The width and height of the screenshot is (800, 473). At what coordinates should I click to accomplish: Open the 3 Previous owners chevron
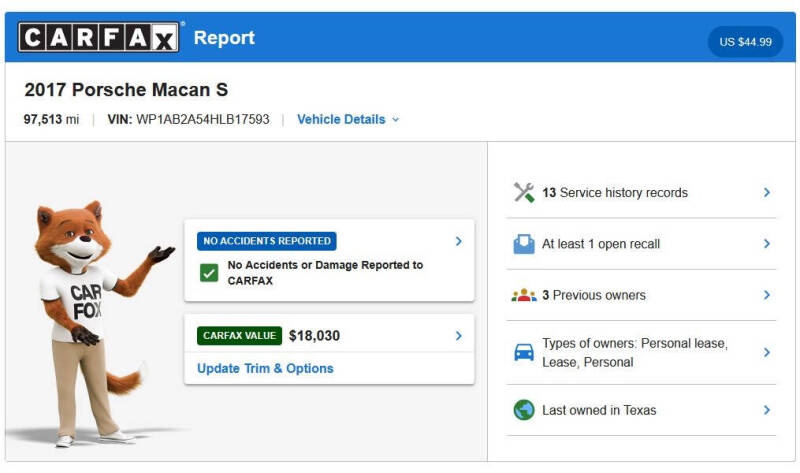point(766,295)
